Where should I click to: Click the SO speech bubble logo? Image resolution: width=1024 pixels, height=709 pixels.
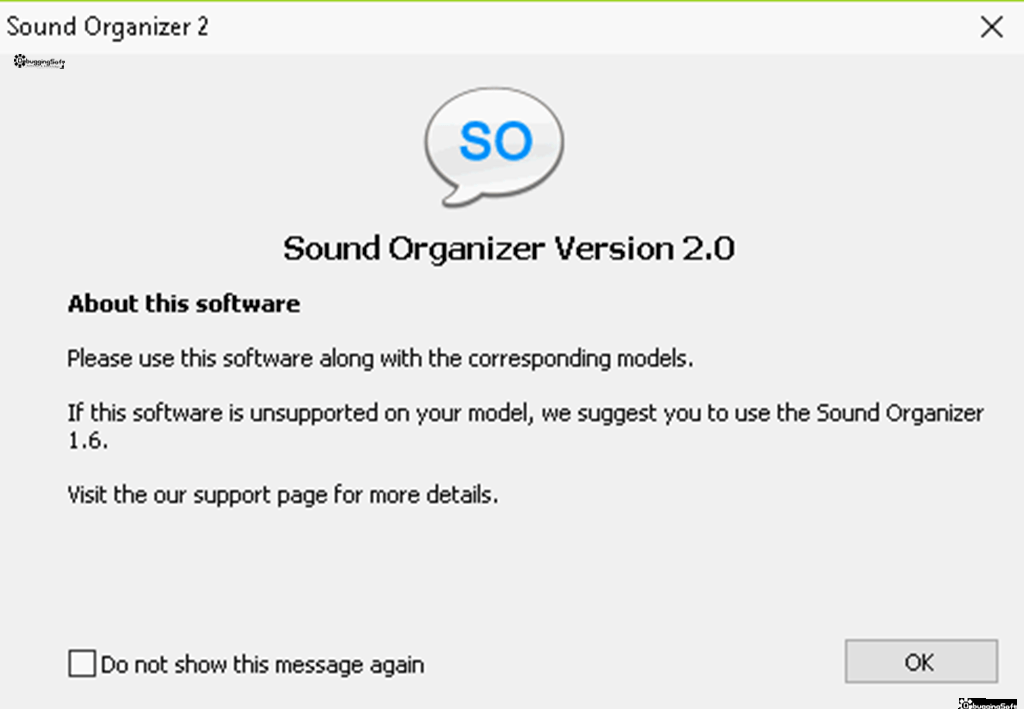click(494, 147)
